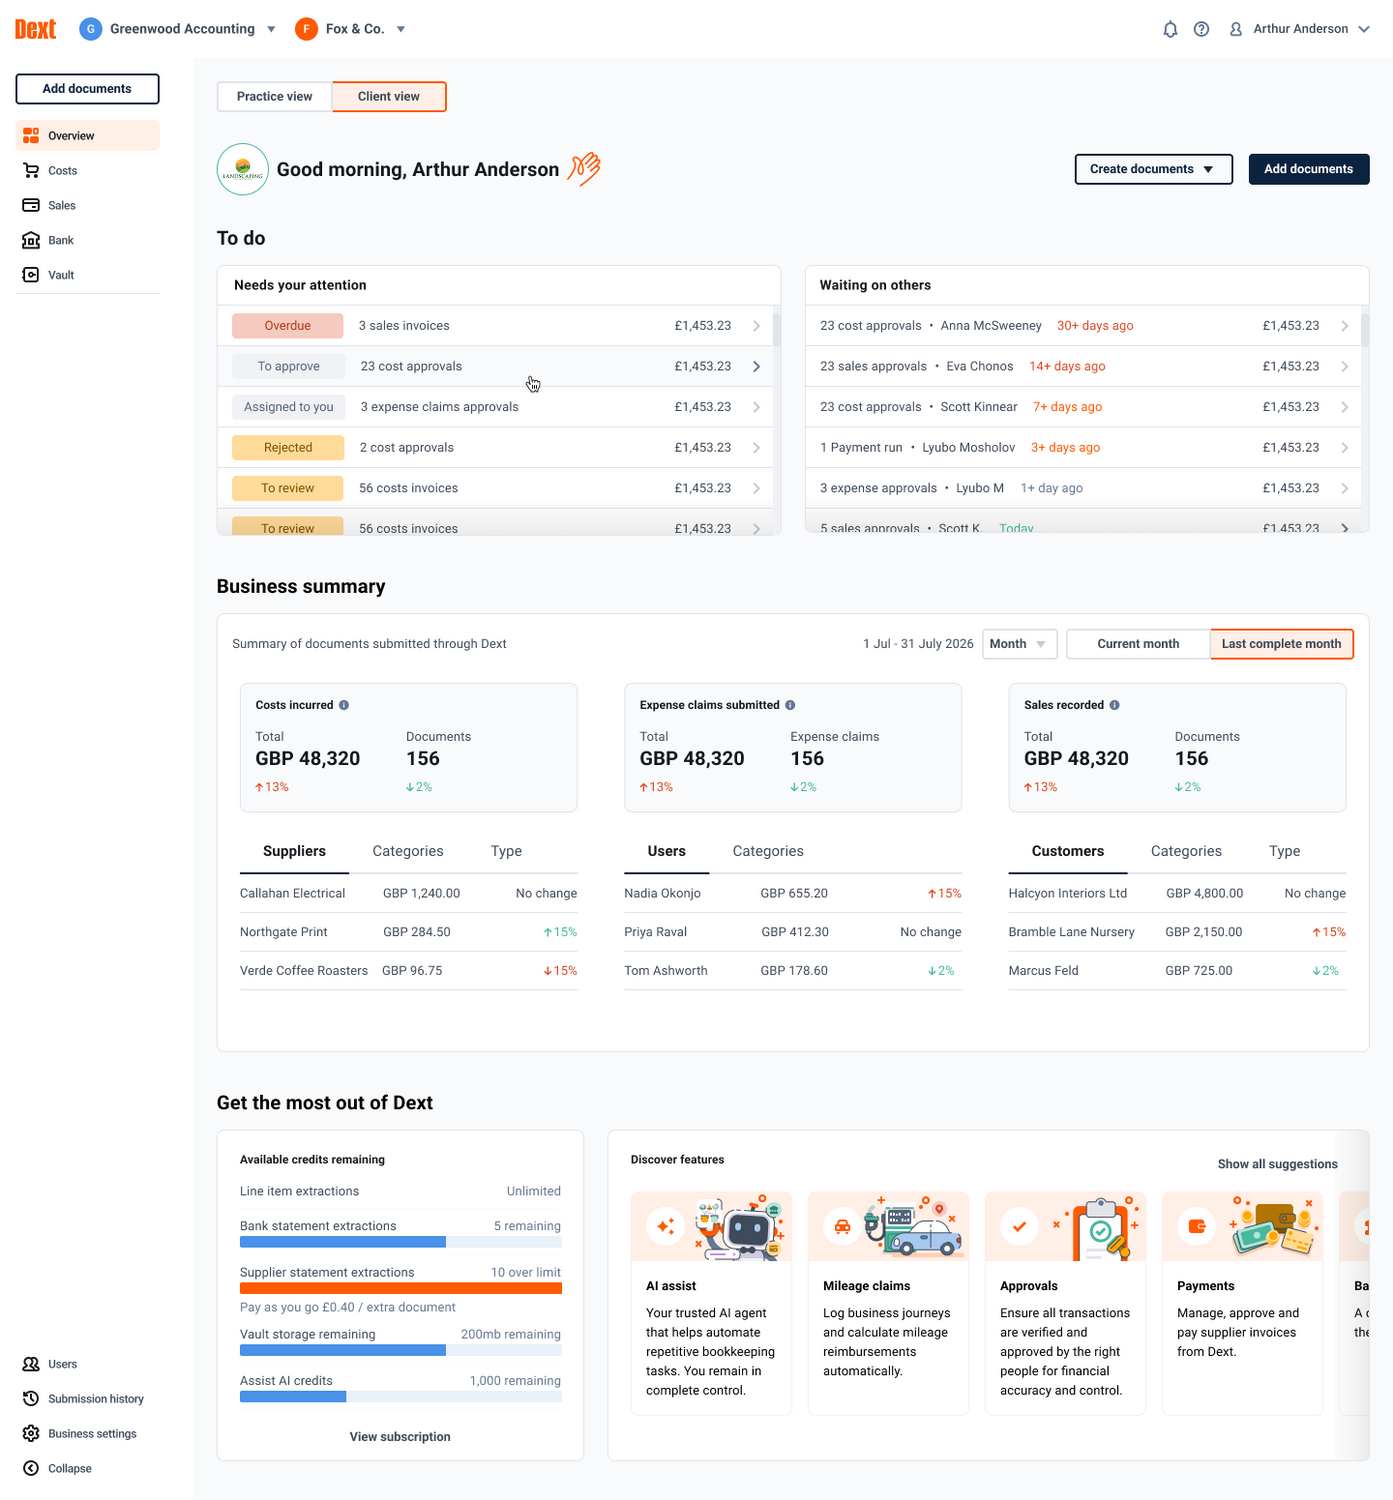This screenshot has width=1393, height=1500.
Task: Click info icon next to Expense claims submitted
Action: pos(790,705)
